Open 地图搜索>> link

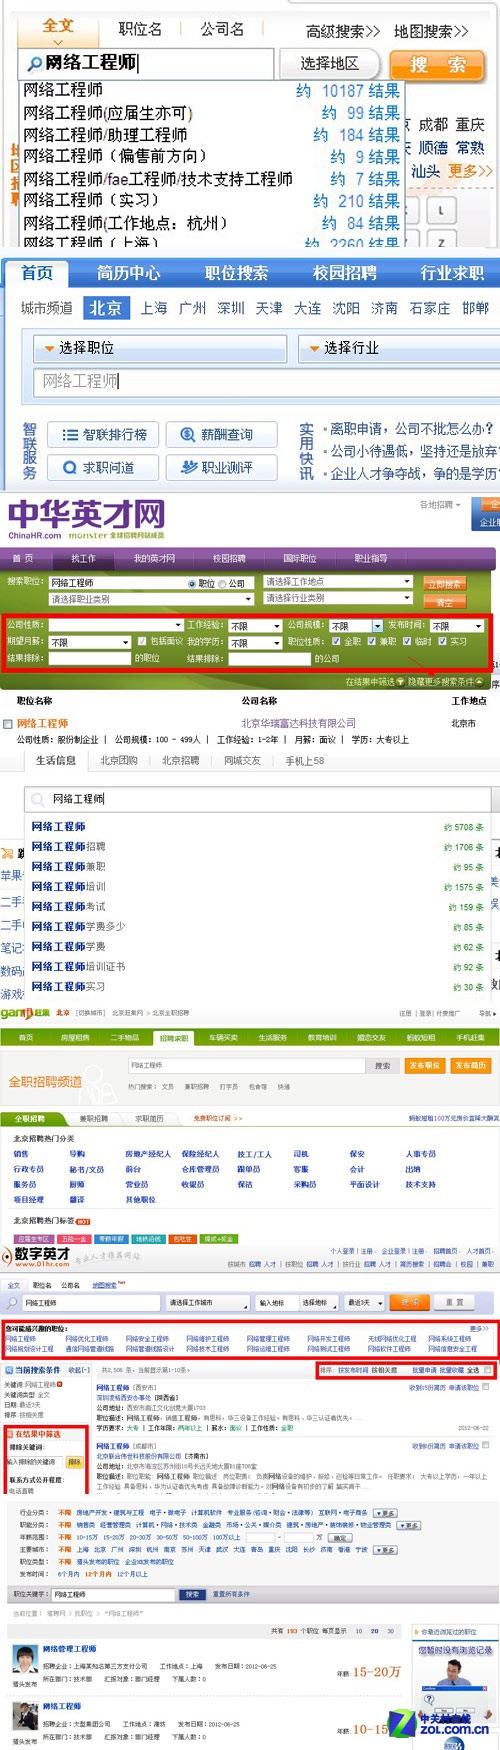tap(431, 31)
